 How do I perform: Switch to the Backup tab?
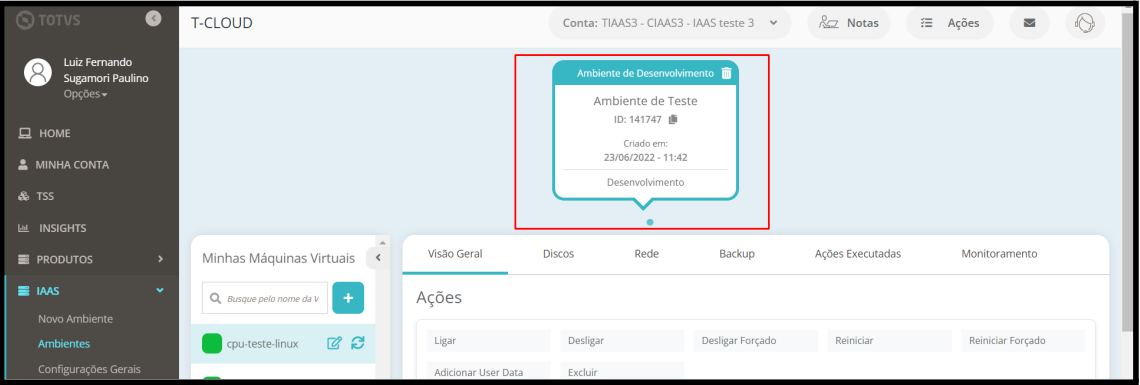736,254
